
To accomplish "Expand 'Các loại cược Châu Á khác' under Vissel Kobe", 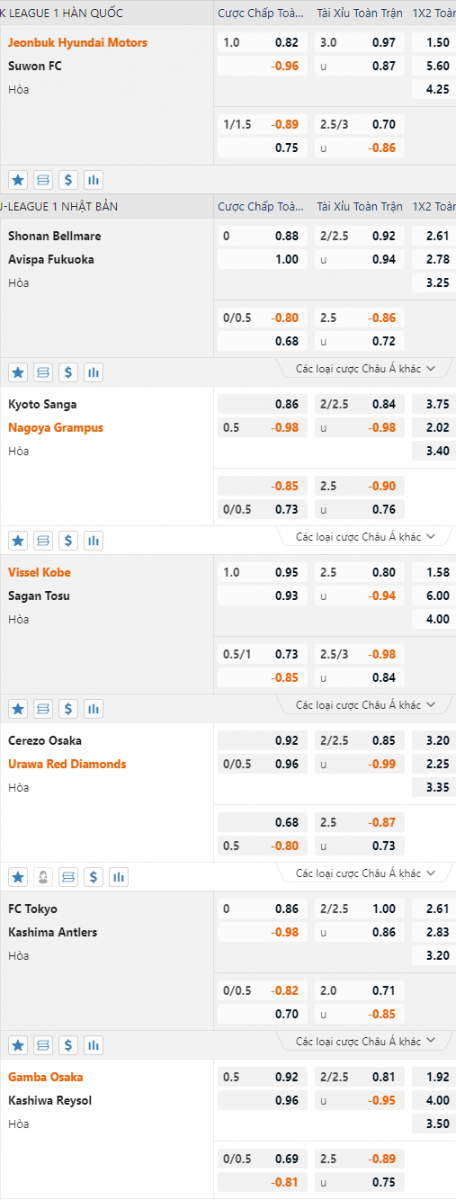I will point(365,705).
